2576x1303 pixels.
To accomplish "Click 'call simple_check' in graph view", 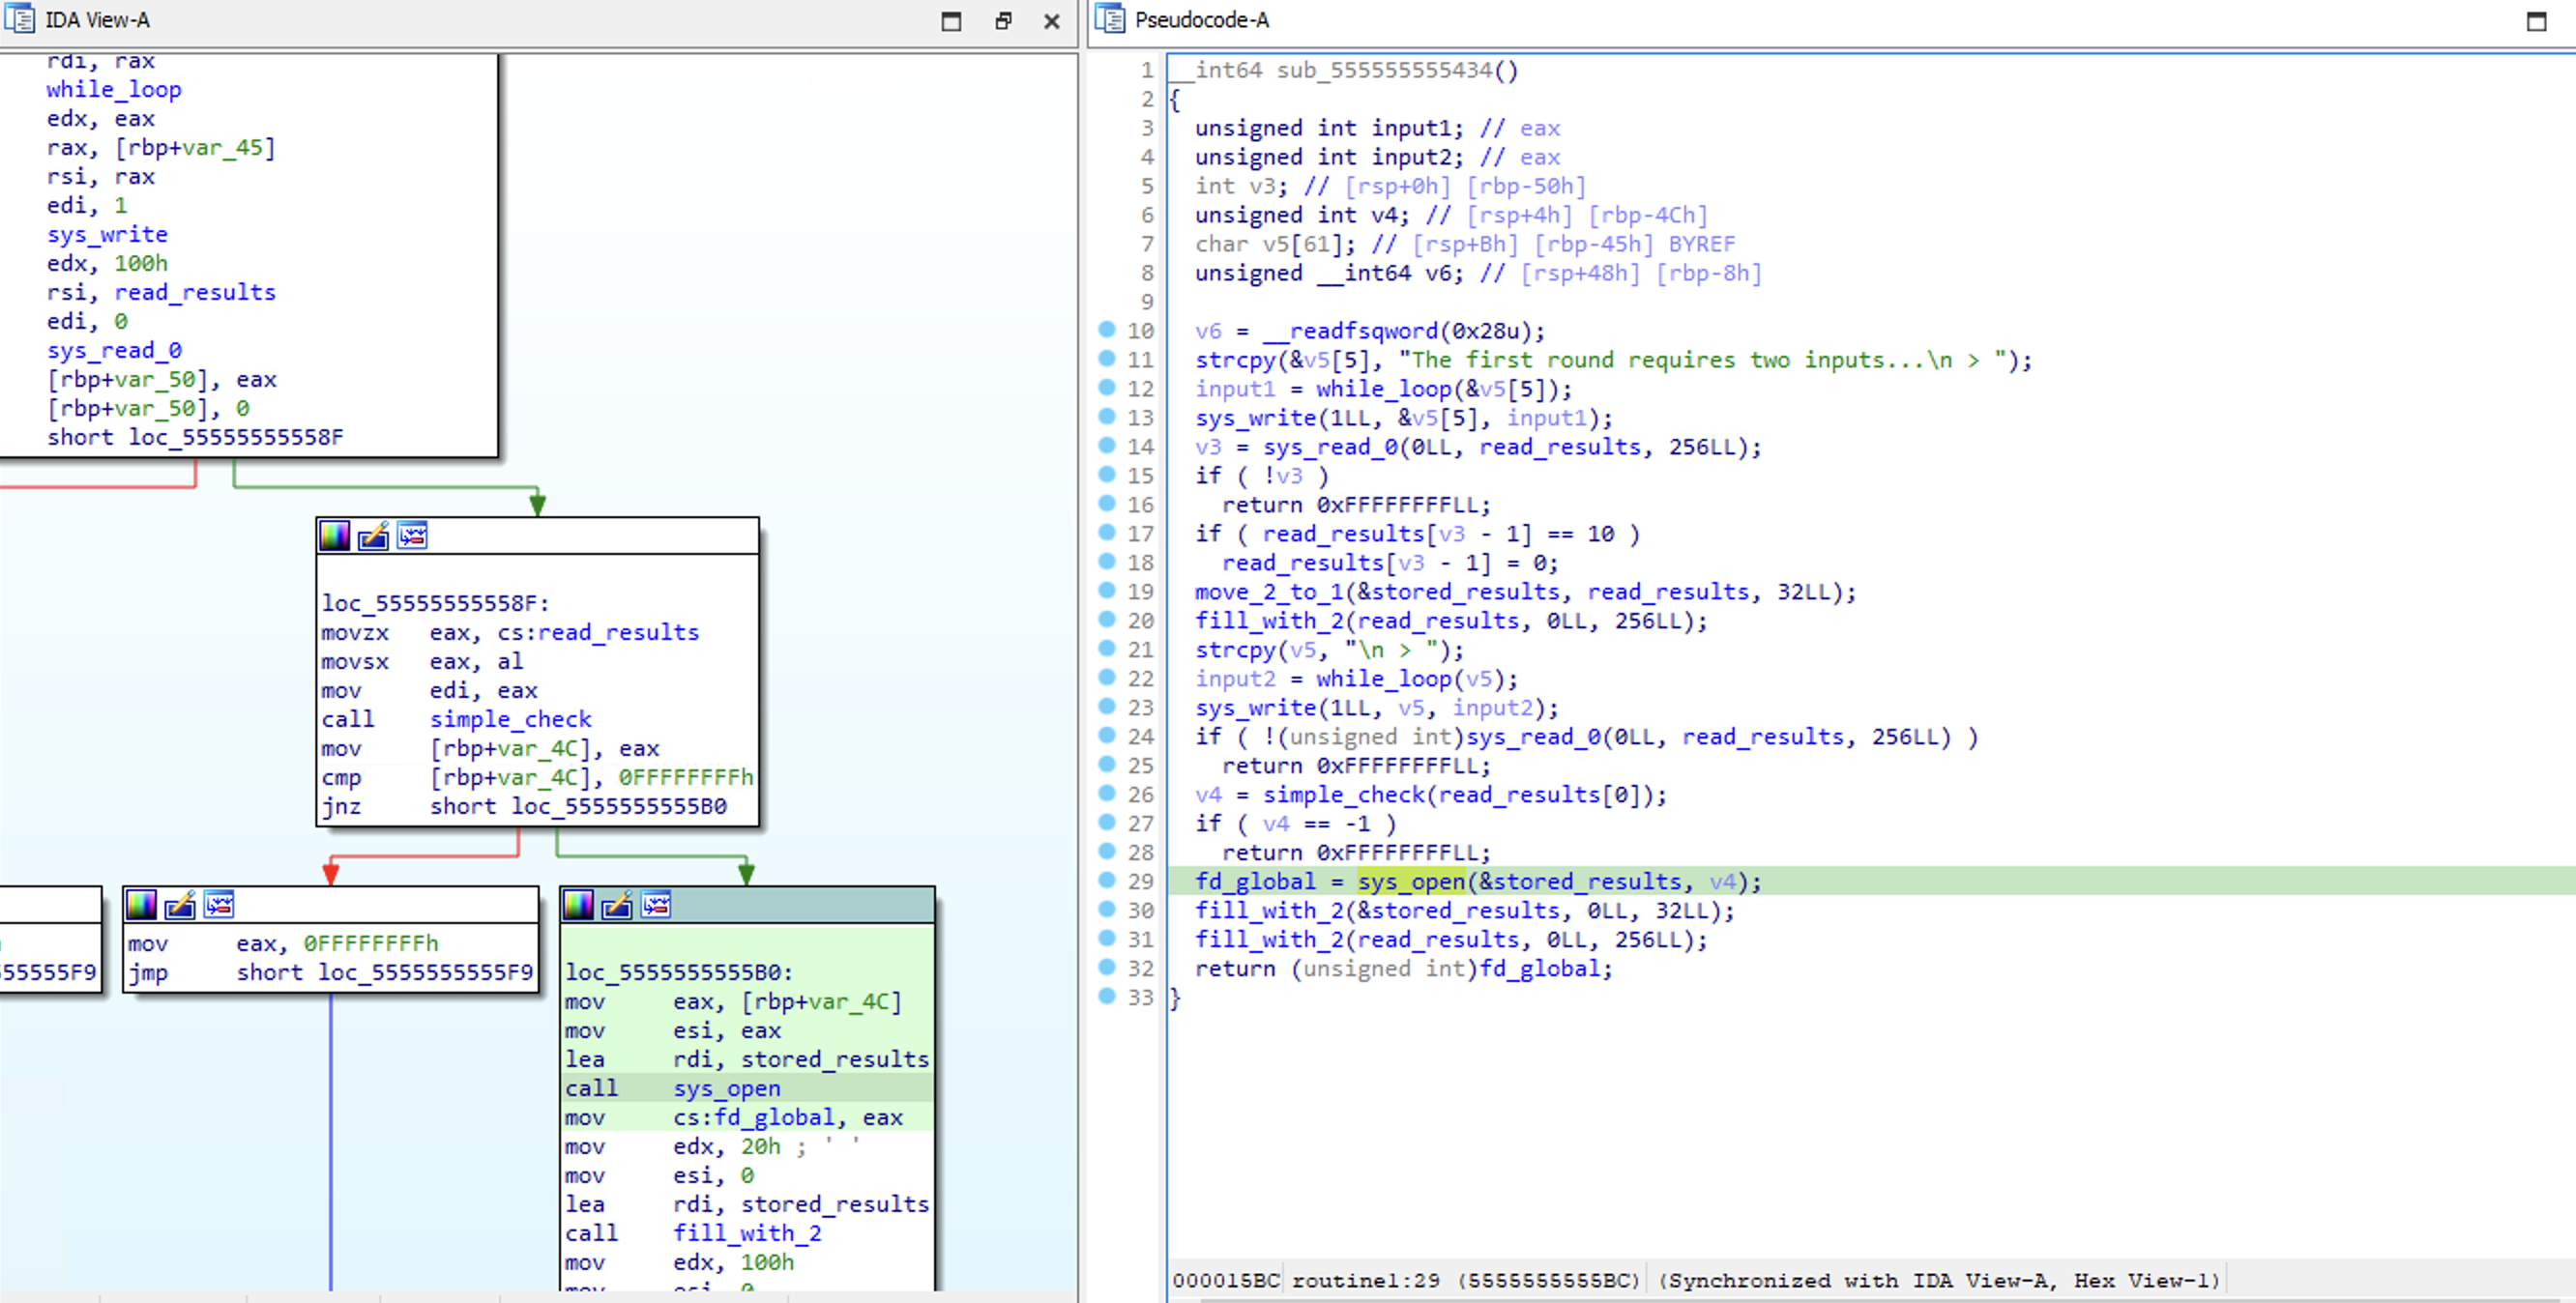I will [x=457, y=719].
